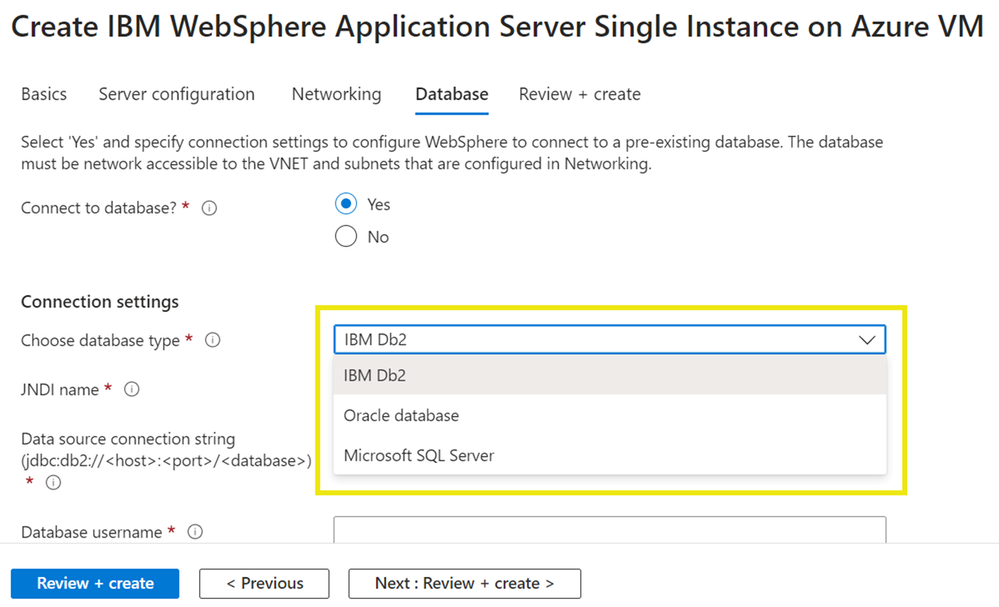
Task: Collapse the database type dropdown chevron
Action: pos(866,340)
